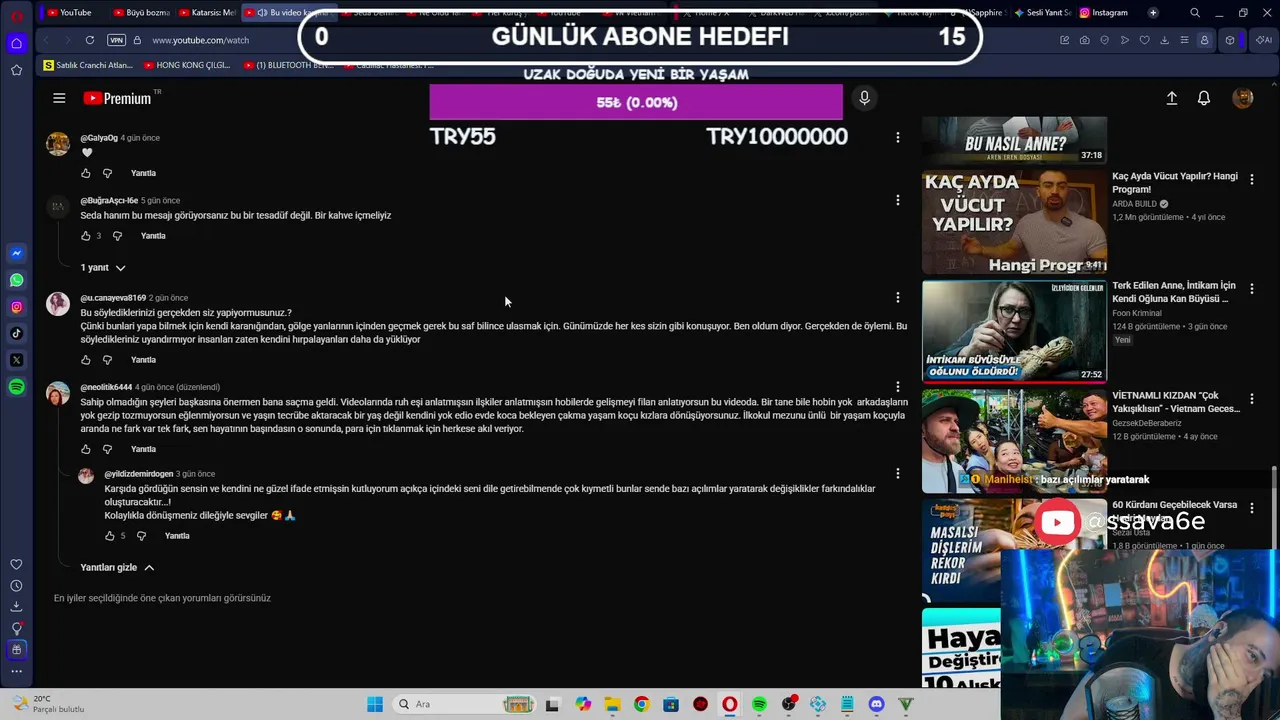The image size is (1280, 720).
Task: Open the more-actions menu on @neolitik6444 comment
Action: (x=898, y=387)
